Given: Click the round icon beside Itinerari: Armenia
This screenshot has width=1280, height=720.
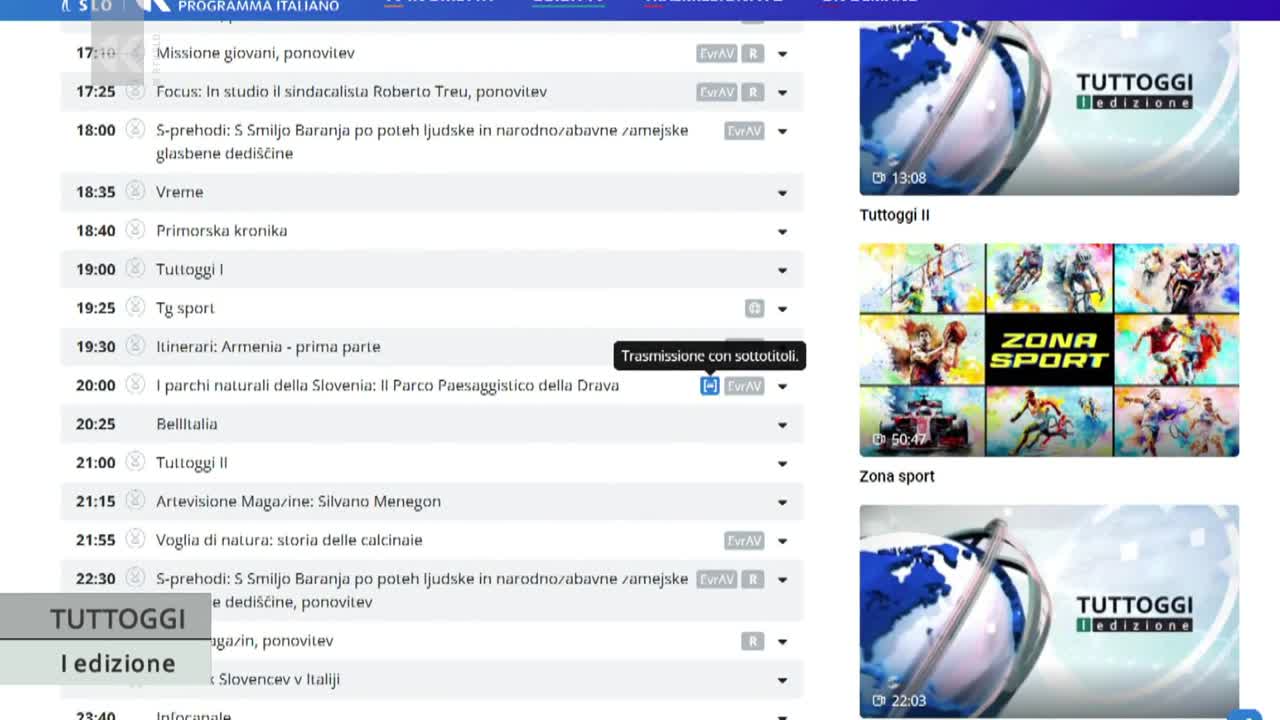Looking at the screenshot, I should click(135, 346).
